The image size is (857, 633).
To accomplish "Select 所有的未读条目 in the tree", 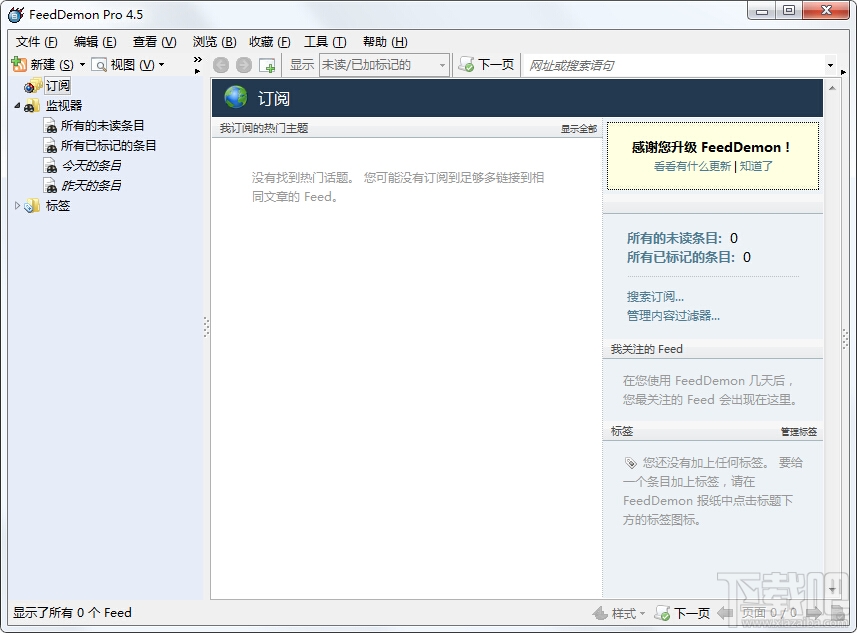I will (x=102, y=126).
